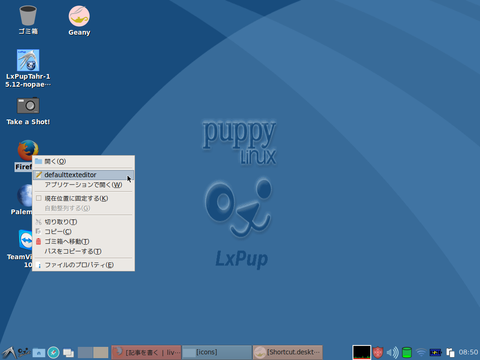Viewport: 480px width, 360px height.
Task: Click the show desktop windows icon in taskbar
Action: (x=68, y=352)
